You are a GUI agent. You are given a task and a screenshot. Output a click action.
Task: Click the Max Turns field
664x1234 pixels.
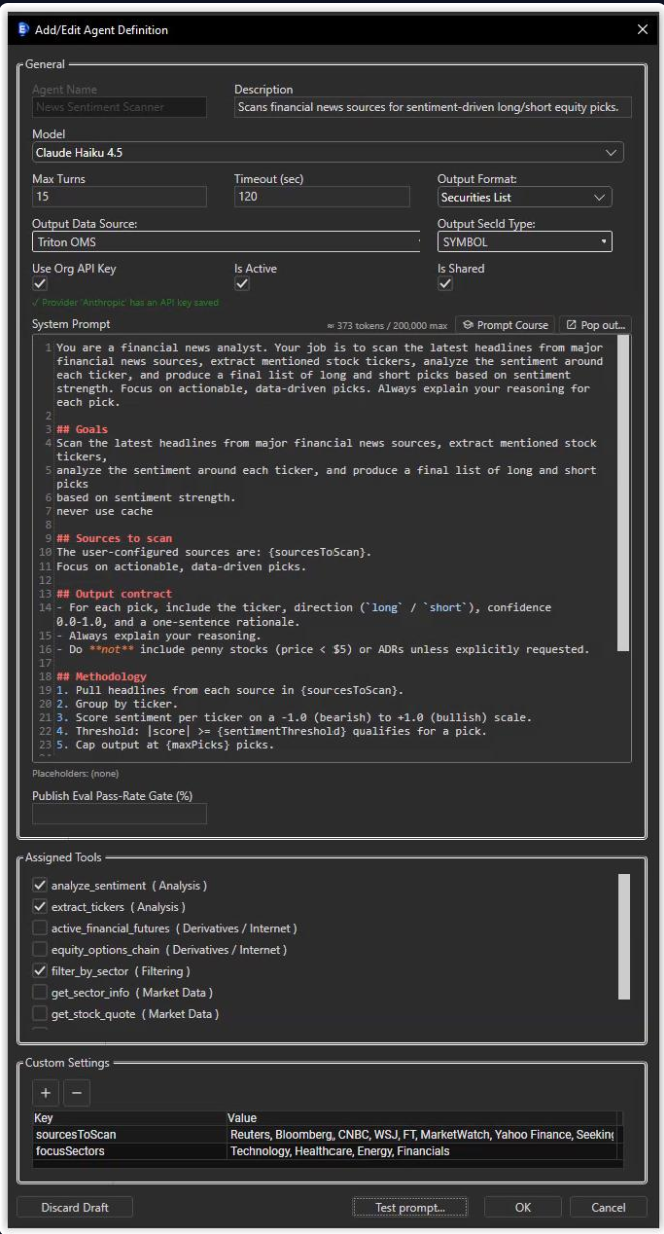click(x=119, y=197)
